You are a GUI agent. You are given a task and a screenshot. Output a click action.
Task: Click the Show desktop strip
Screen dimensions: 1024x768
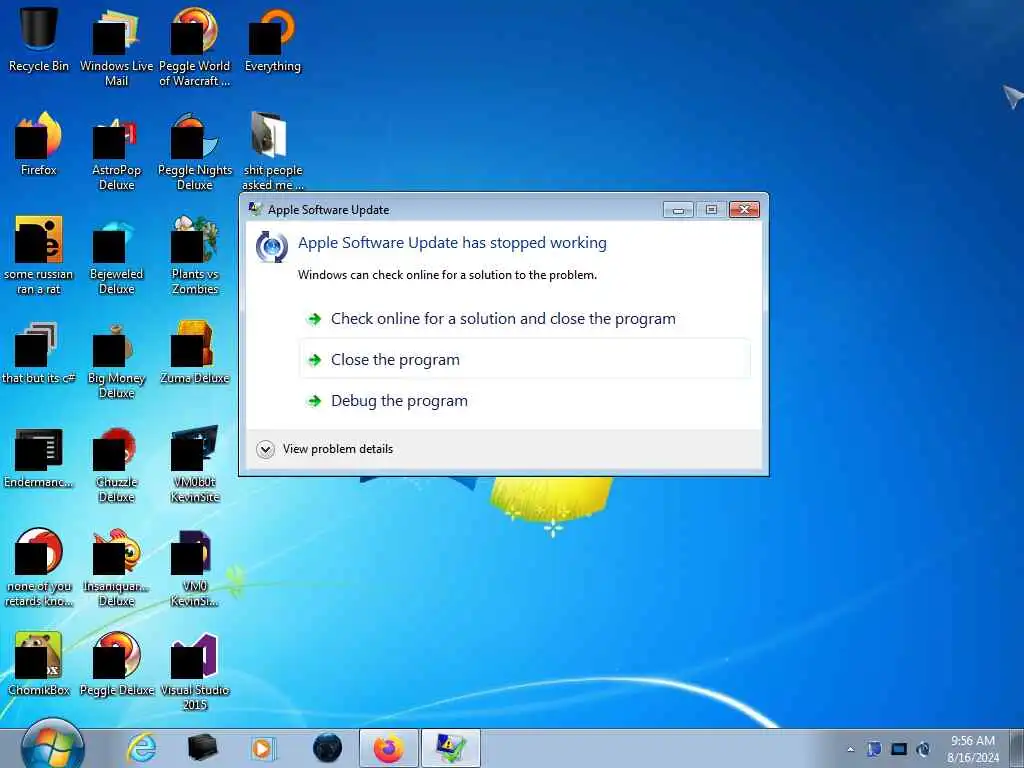pyautogui.click(x=1016, y=748)
